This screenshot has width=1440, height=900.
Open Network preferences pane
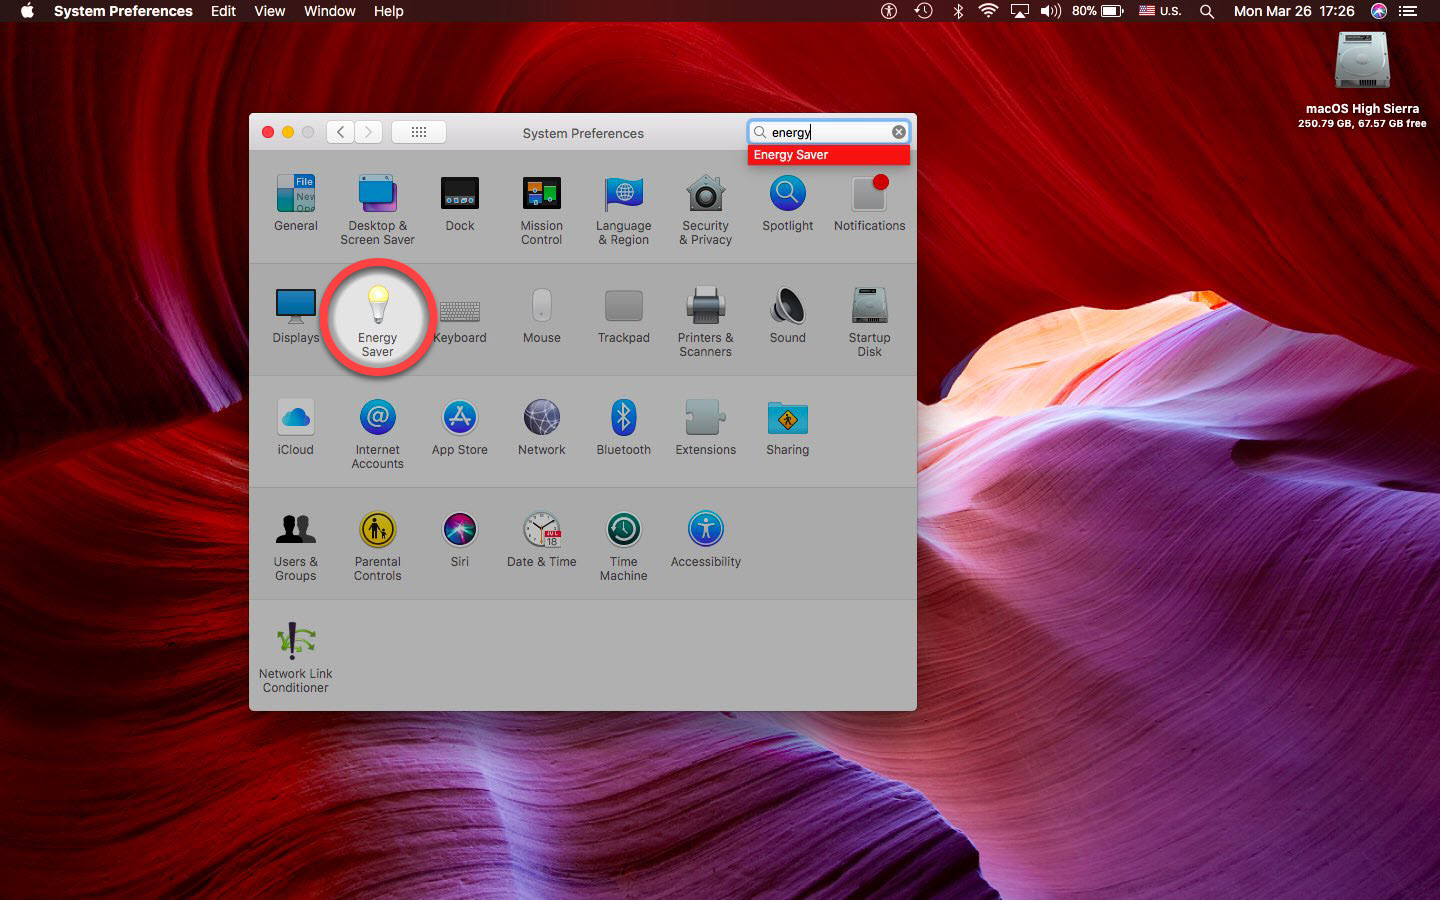click(x=541, y=427)
